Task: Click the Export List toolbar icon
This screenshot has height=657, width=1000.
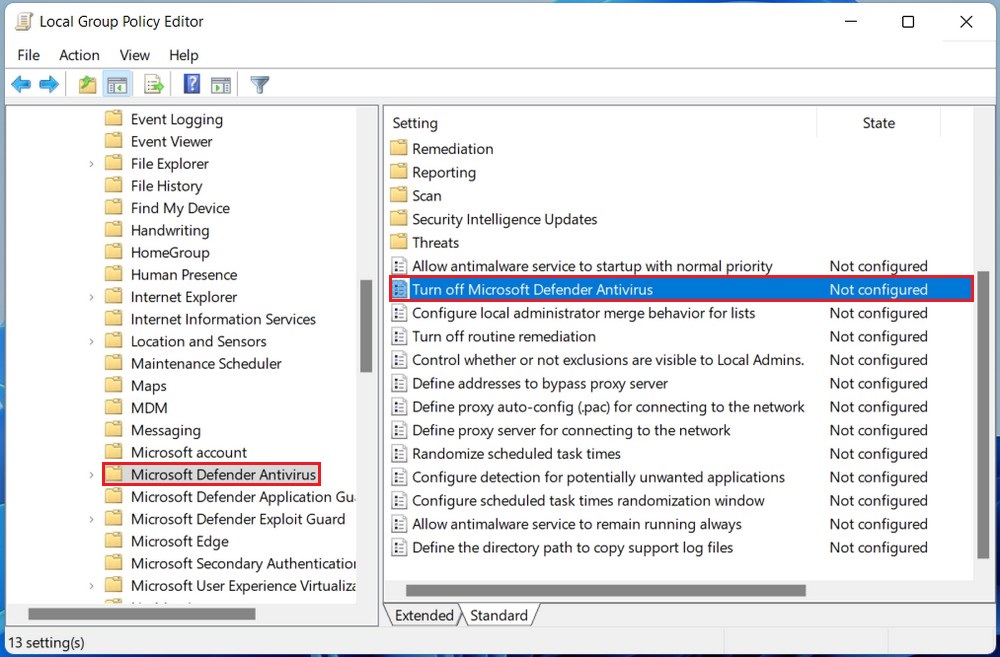Action: click(154, 84)
